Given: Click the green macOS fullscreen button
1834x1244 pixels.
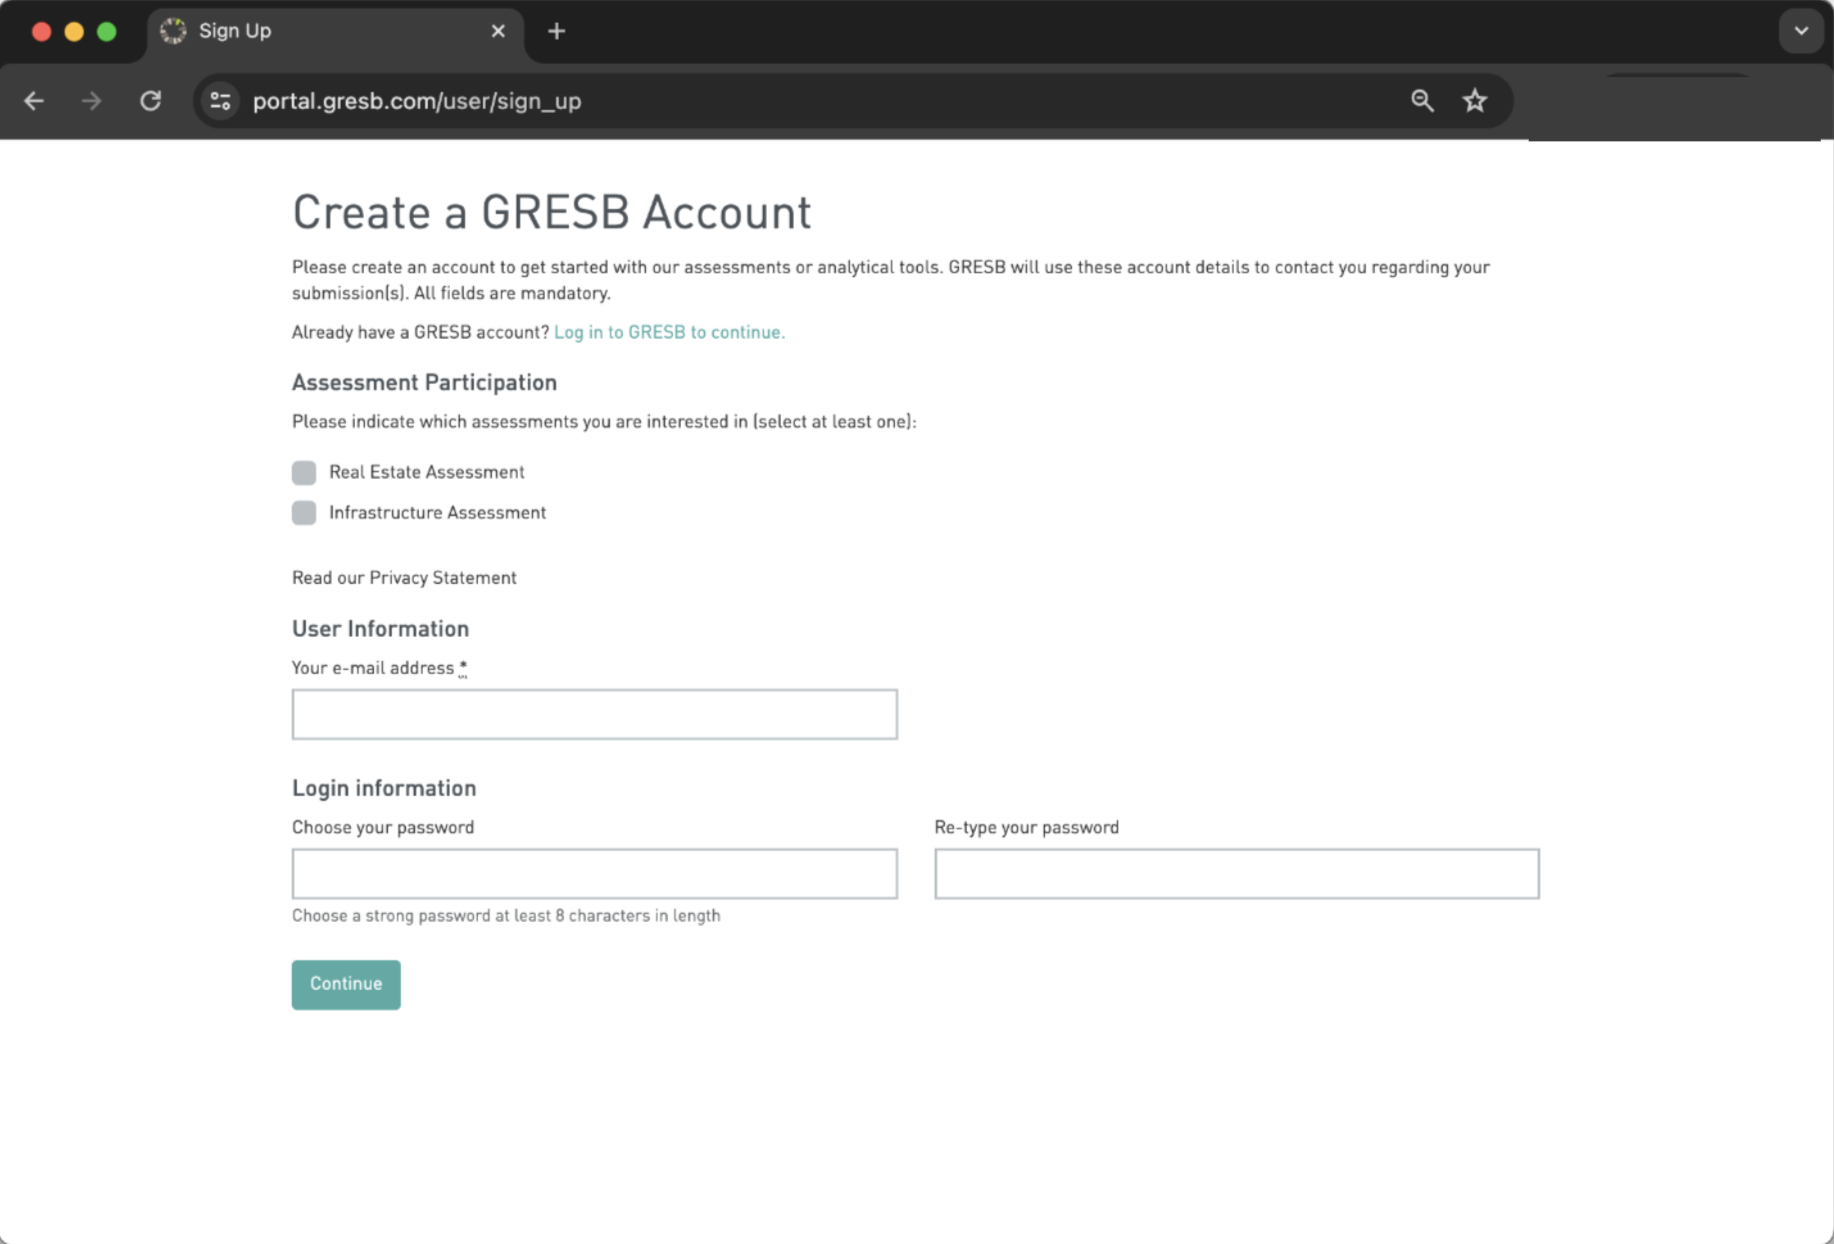Looking at the screenshot, I should tap(107, 32).
